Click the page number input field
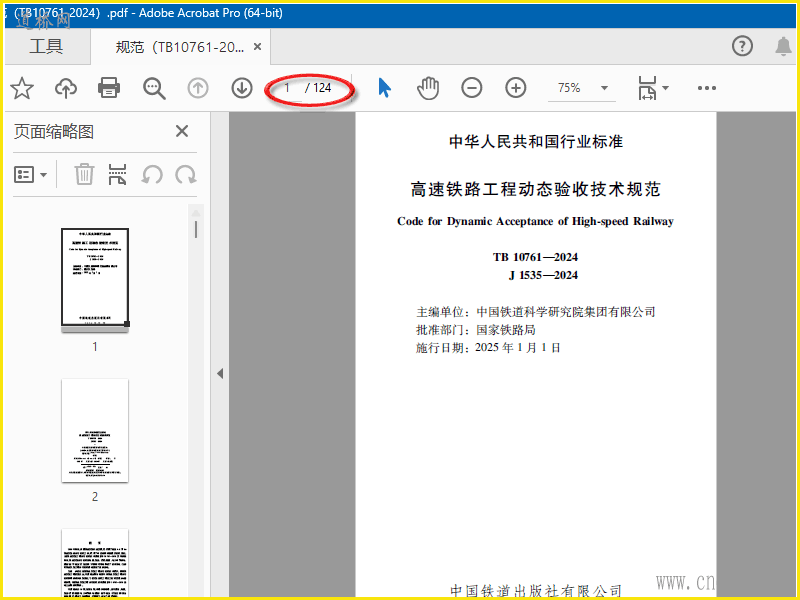 (x=288, y=88)
